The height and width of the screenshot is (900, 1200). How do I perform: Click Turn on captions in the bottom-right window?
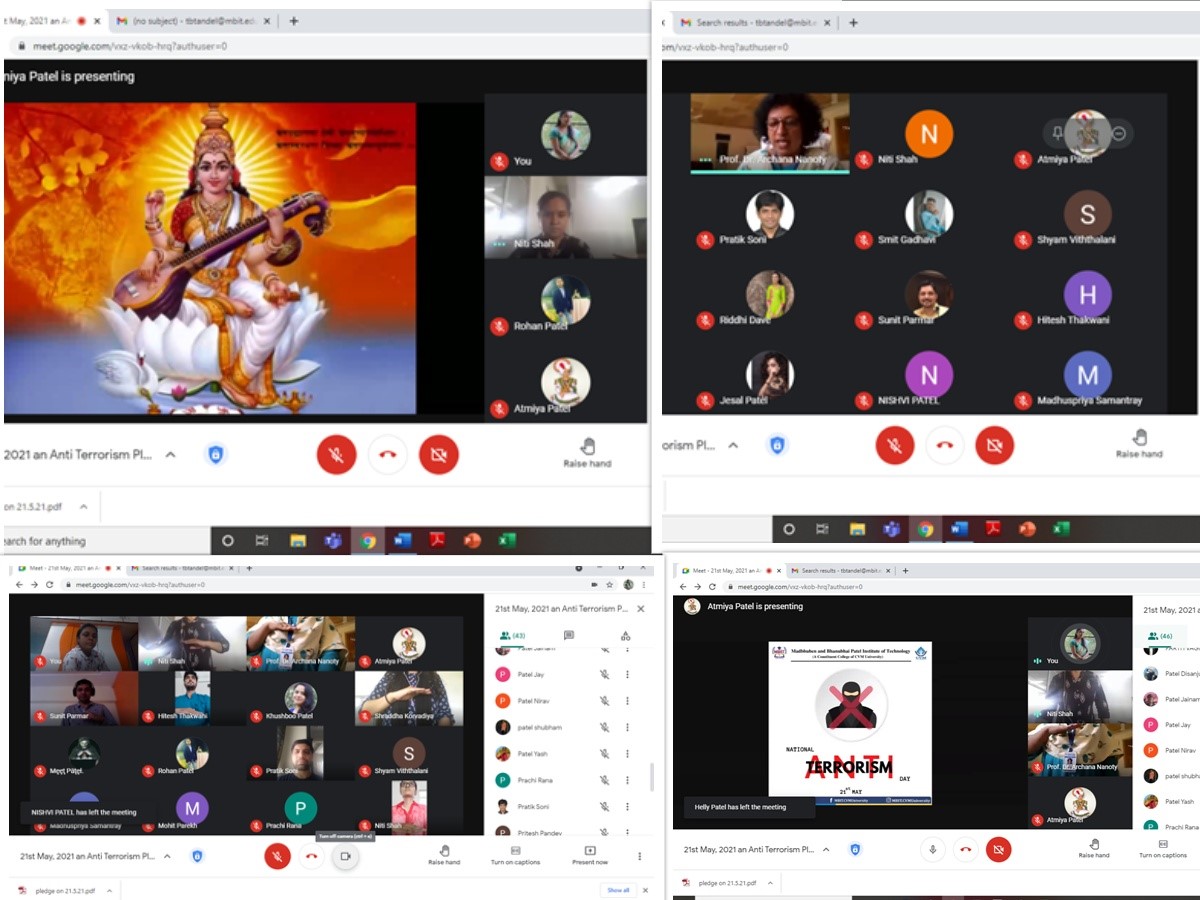[1163, 849]
